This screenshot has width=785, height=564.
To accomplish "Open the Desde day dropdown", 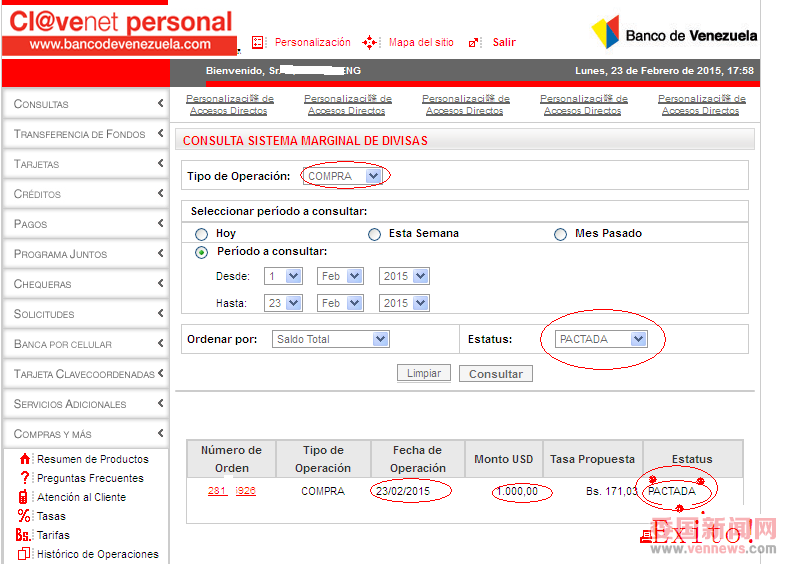I will [x=283, y=276].
